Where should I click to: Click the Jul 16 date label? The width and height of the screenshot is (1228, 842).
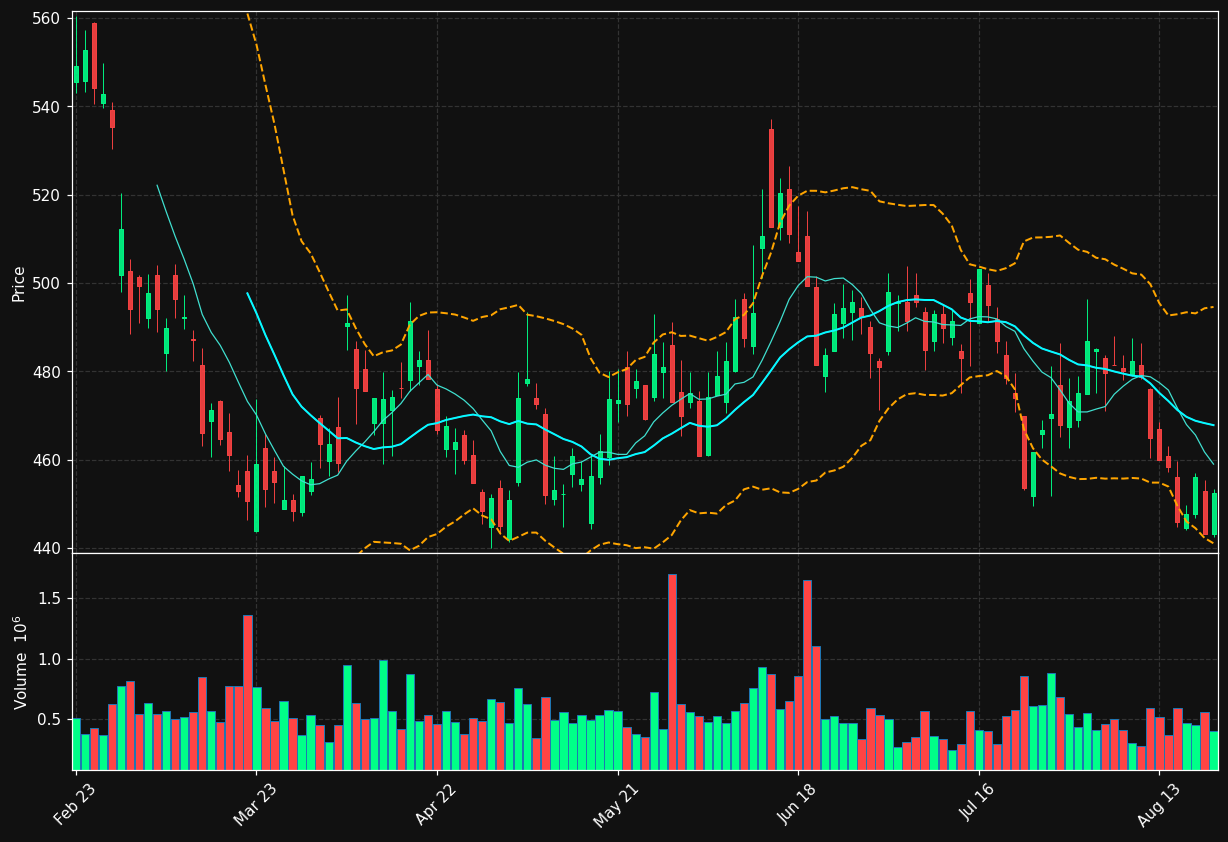979,802
